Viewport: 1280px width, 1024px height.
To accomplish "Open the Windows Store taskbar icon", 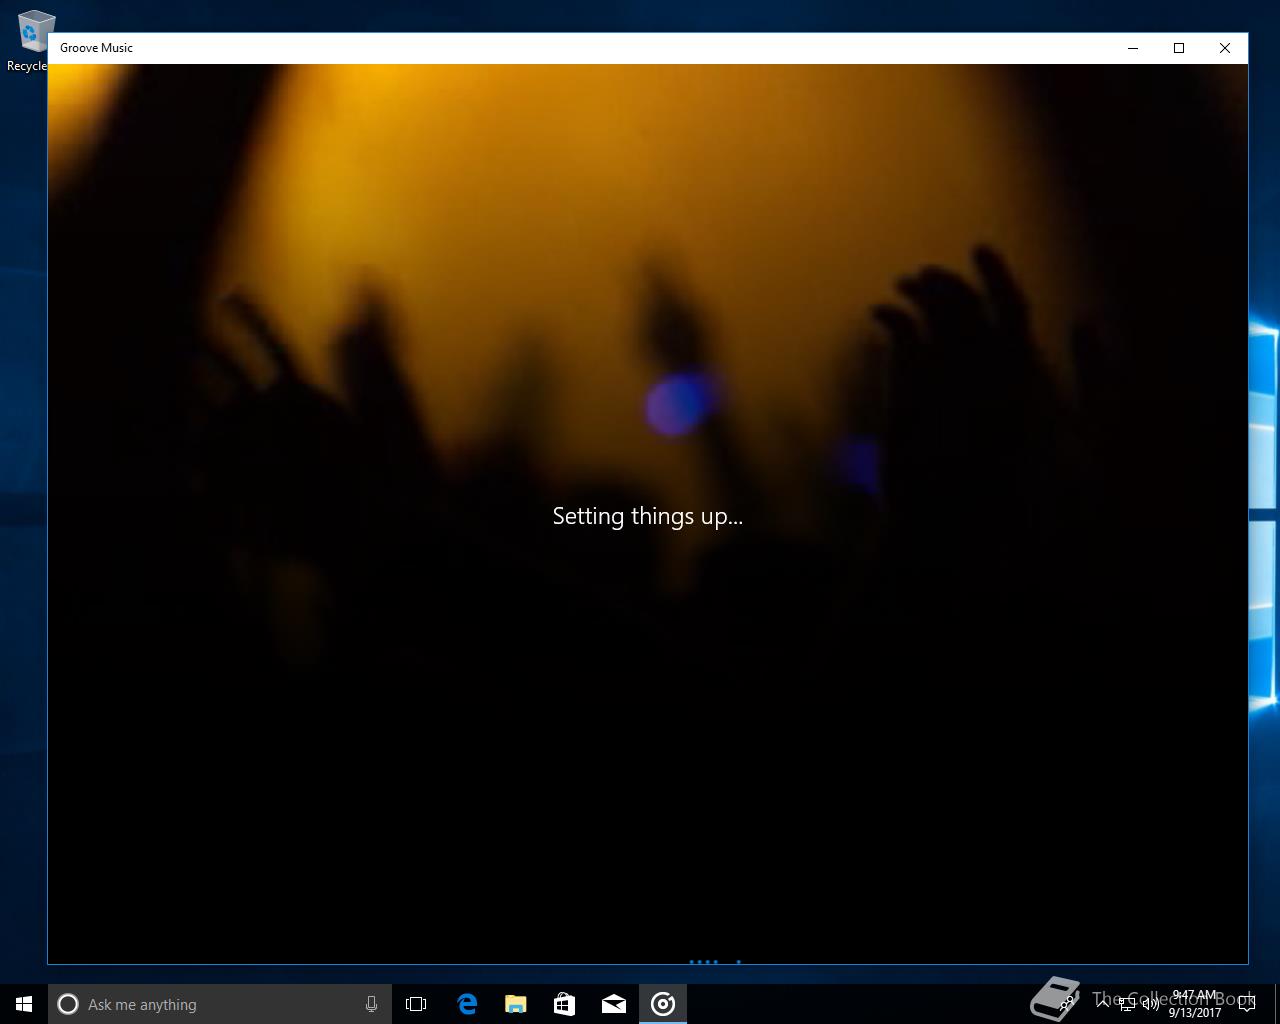I will tap(564, 1004).
